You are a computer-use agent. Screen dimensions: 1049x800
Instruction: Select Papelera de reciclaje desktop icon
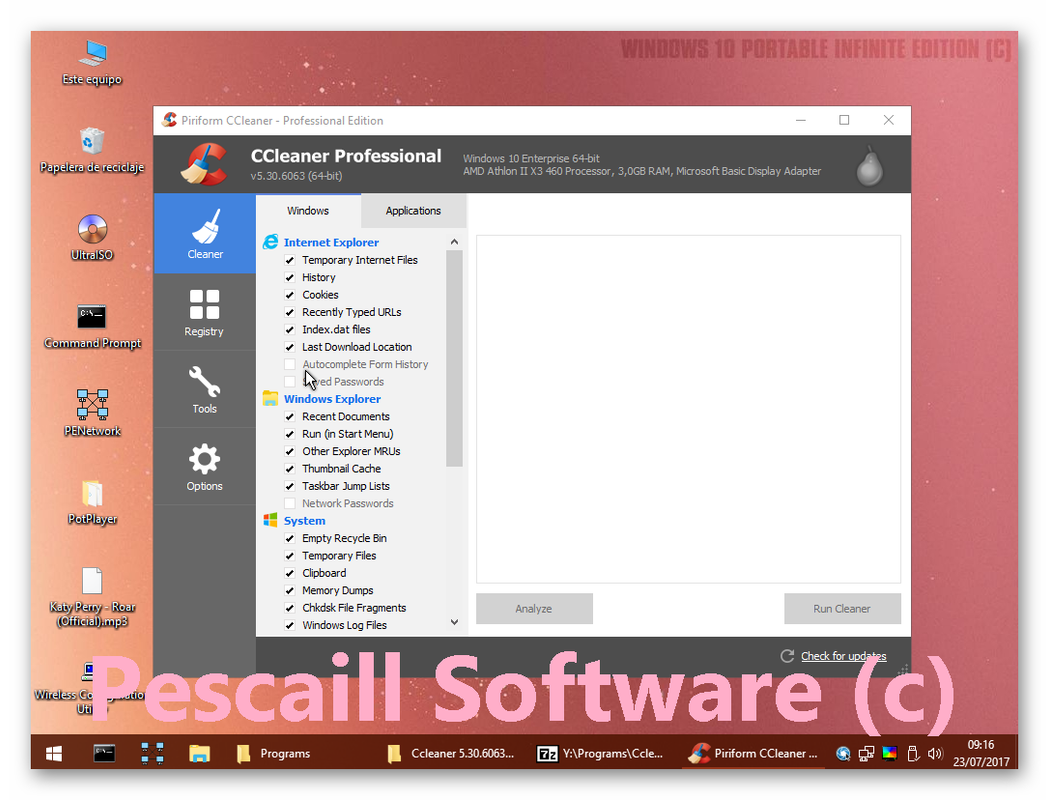point(92,151)
